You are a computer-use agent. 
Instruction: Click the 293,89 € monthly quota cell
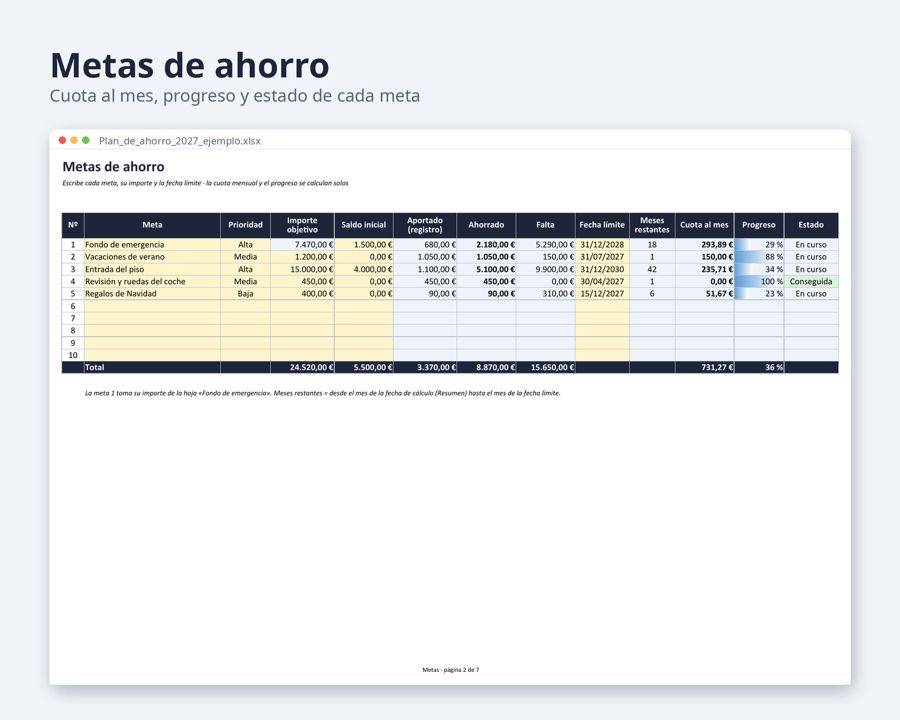(x=704, y=245)
